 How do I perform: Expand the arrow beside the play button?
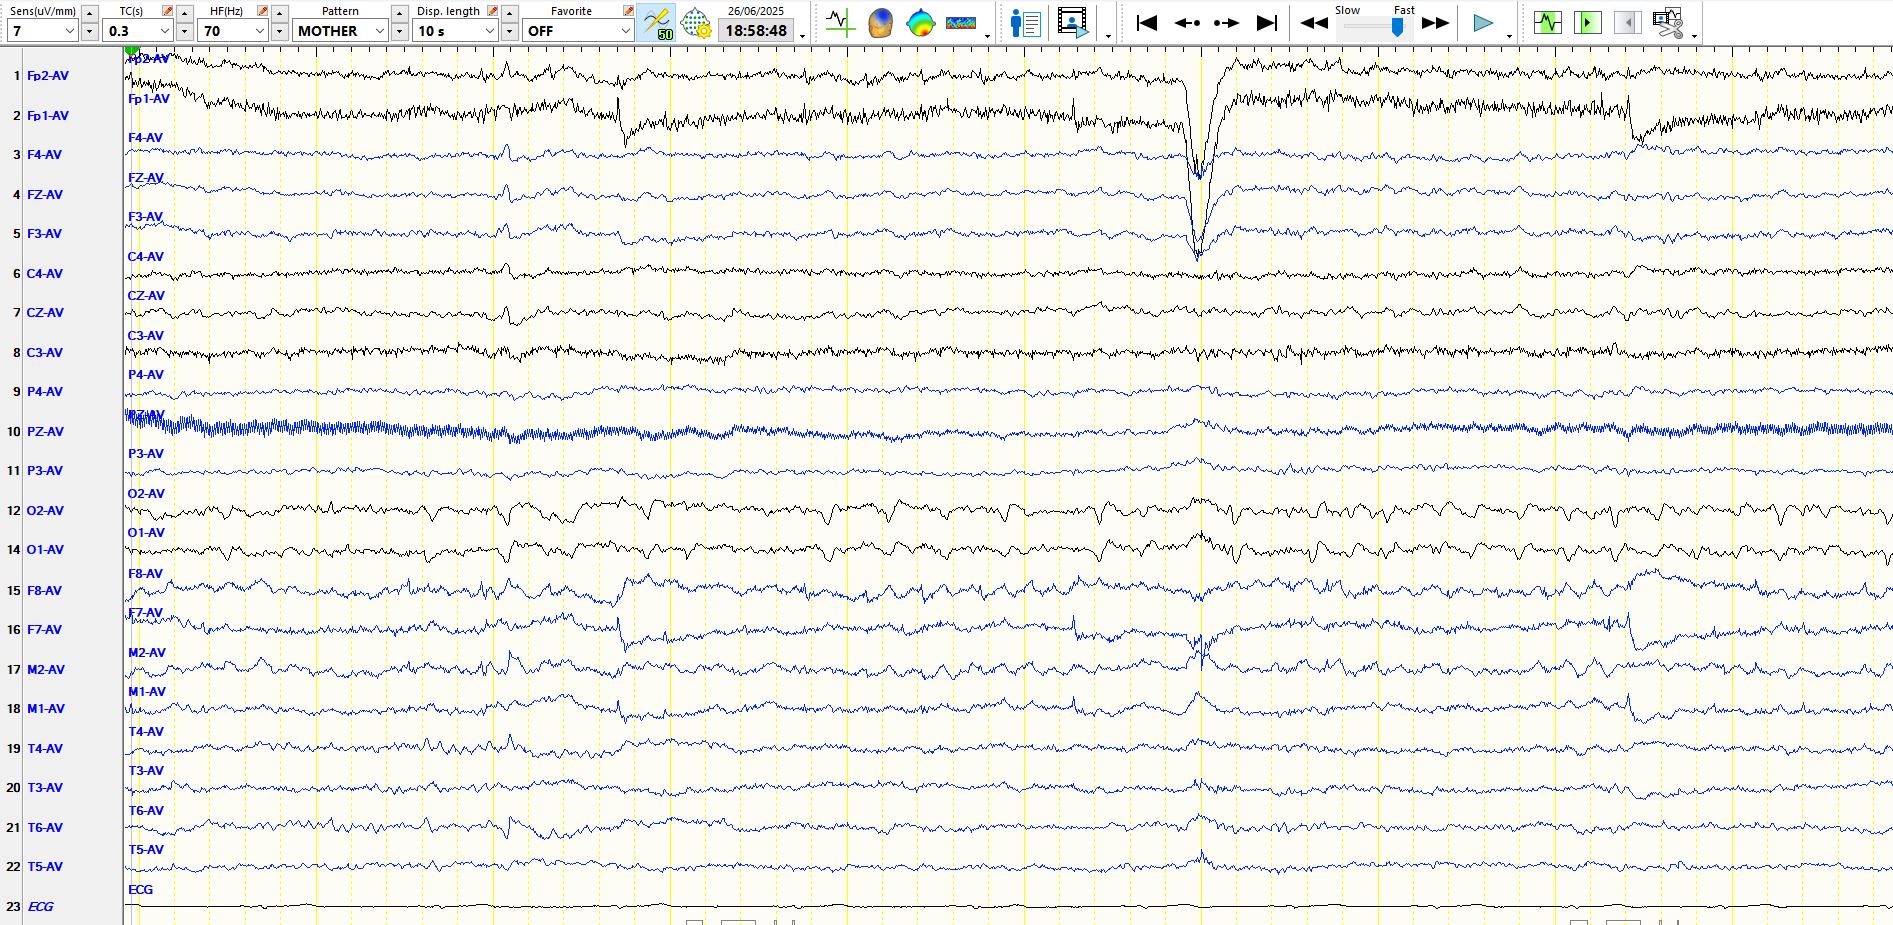tap(1509, 36)
